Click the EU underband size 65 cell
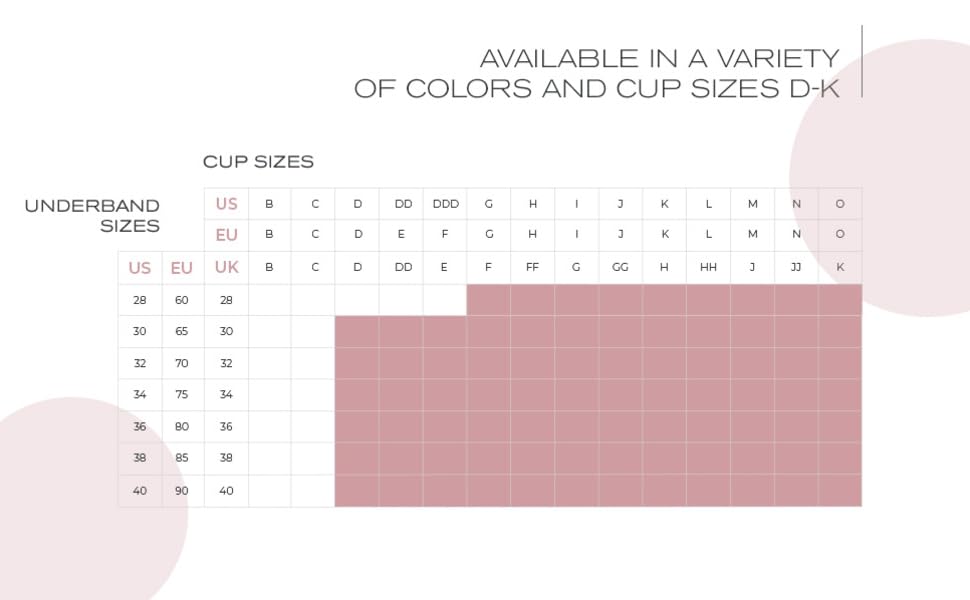 (x=181, y=331)
